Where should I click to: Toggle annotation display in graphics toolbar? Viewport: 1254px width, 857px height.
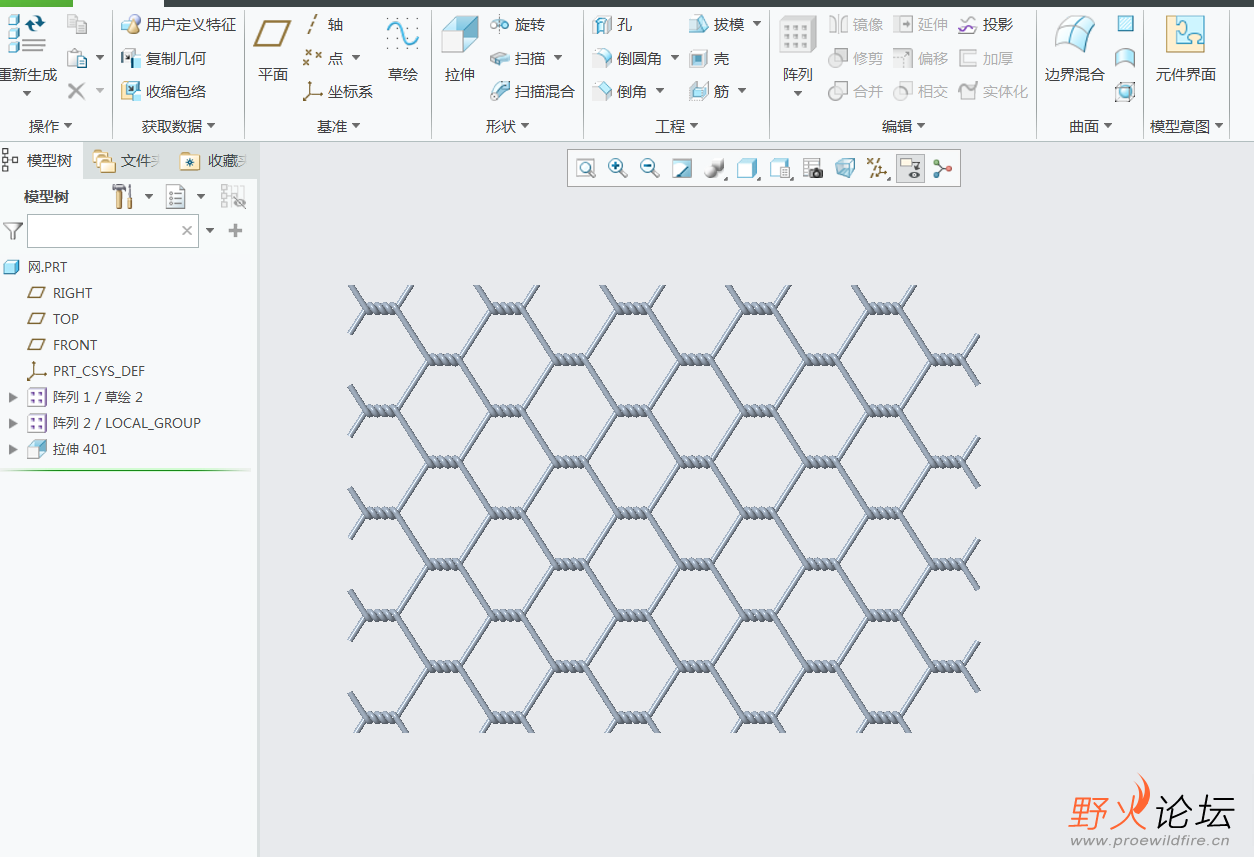point(910,169)
